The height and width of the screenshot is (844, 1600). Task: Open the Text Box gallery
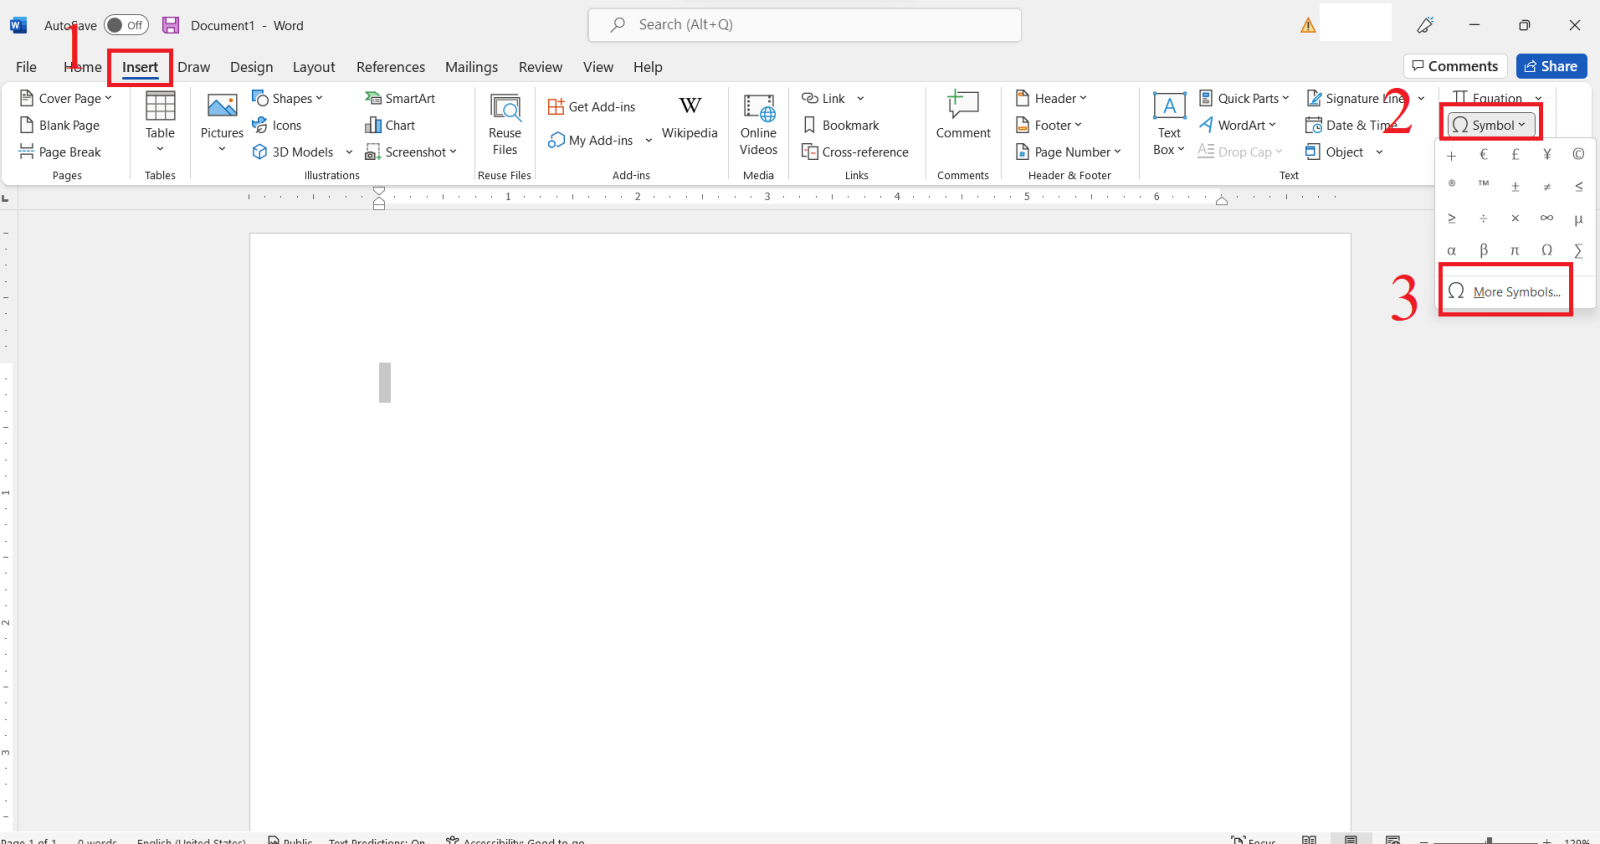coord(1169,124)
